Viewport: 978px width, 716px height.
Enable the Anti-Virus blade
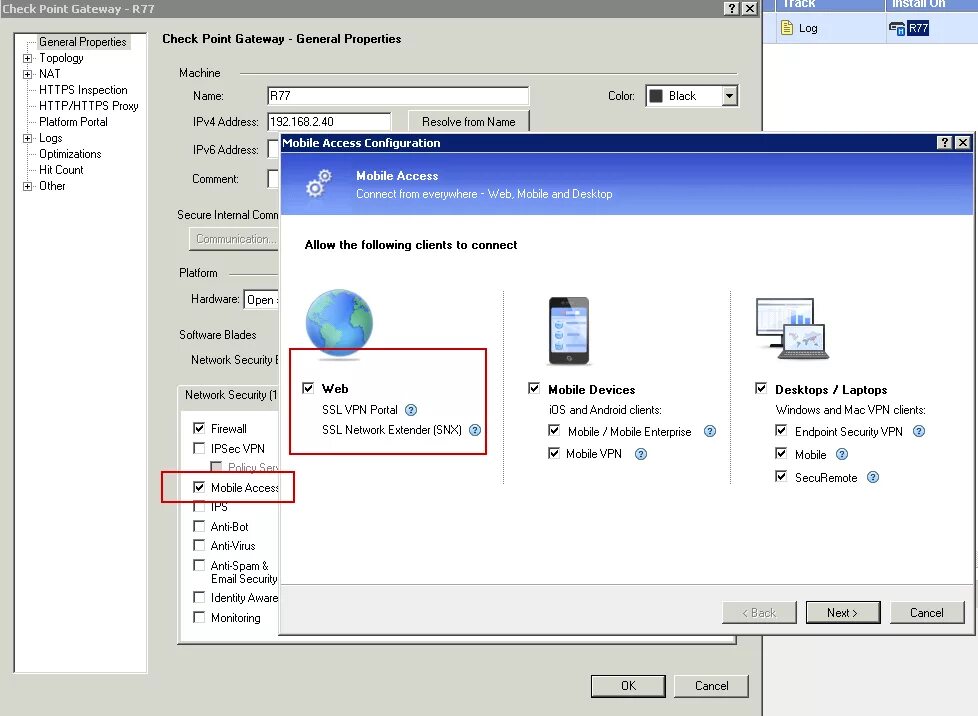[199, 545]
